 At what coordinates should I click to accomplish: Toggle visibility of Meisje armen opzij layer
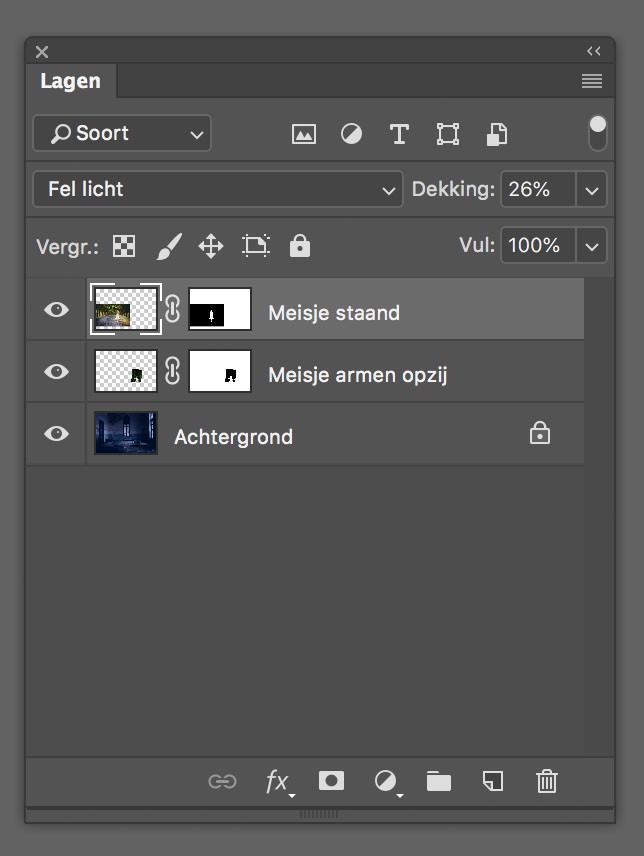click(57, 372)
